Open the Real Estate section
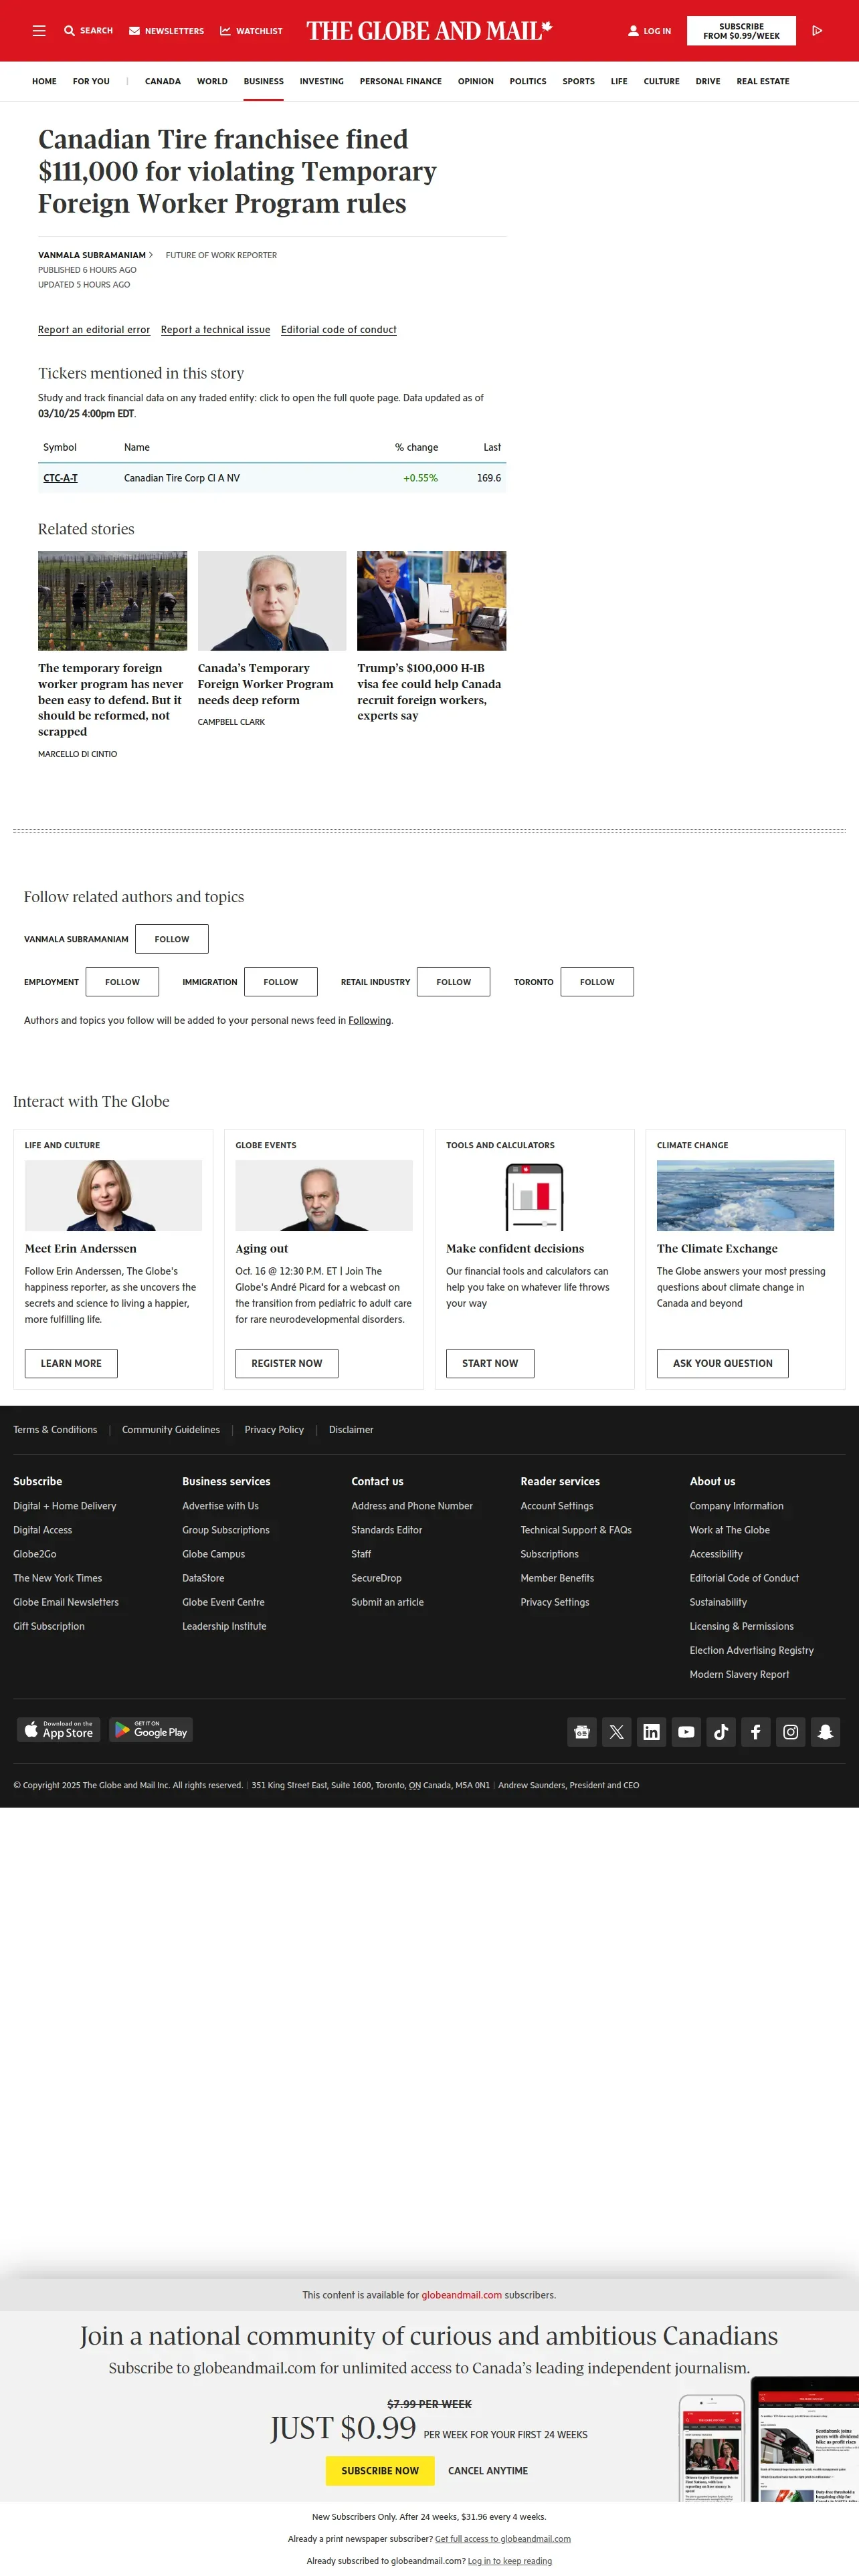 tap(763, 81)
